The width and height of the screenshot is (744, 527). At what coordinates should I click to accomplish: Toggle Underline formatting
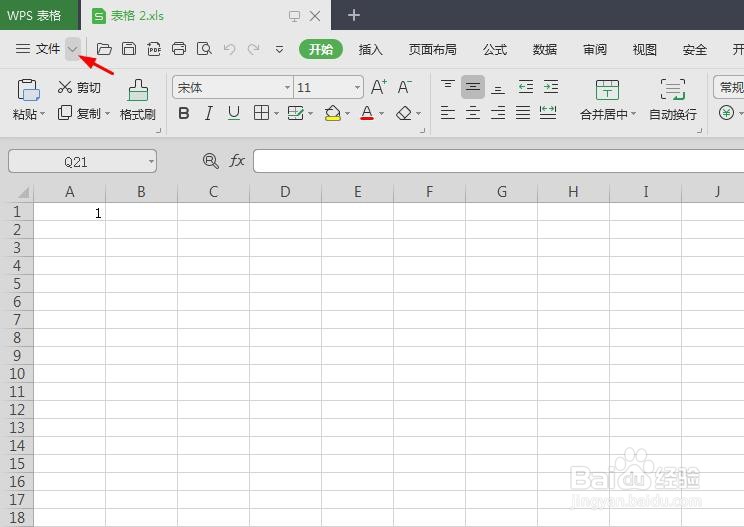point(233,113)
